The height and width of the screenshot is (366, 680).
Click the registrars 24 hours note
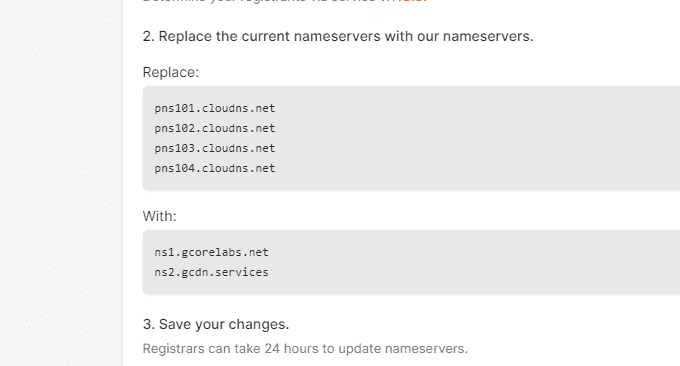(x=305, y=349)
